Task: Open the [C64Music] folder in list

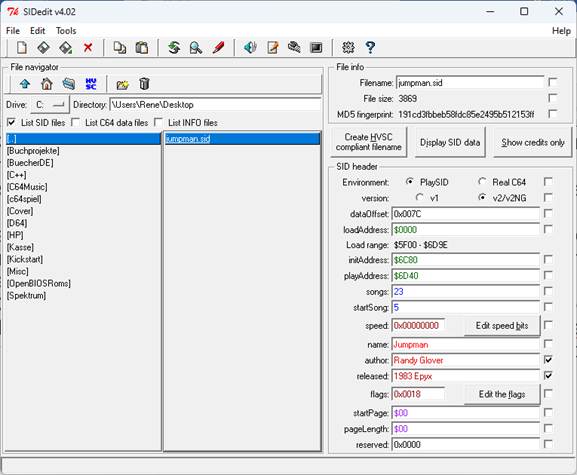Action: (27, 187)
